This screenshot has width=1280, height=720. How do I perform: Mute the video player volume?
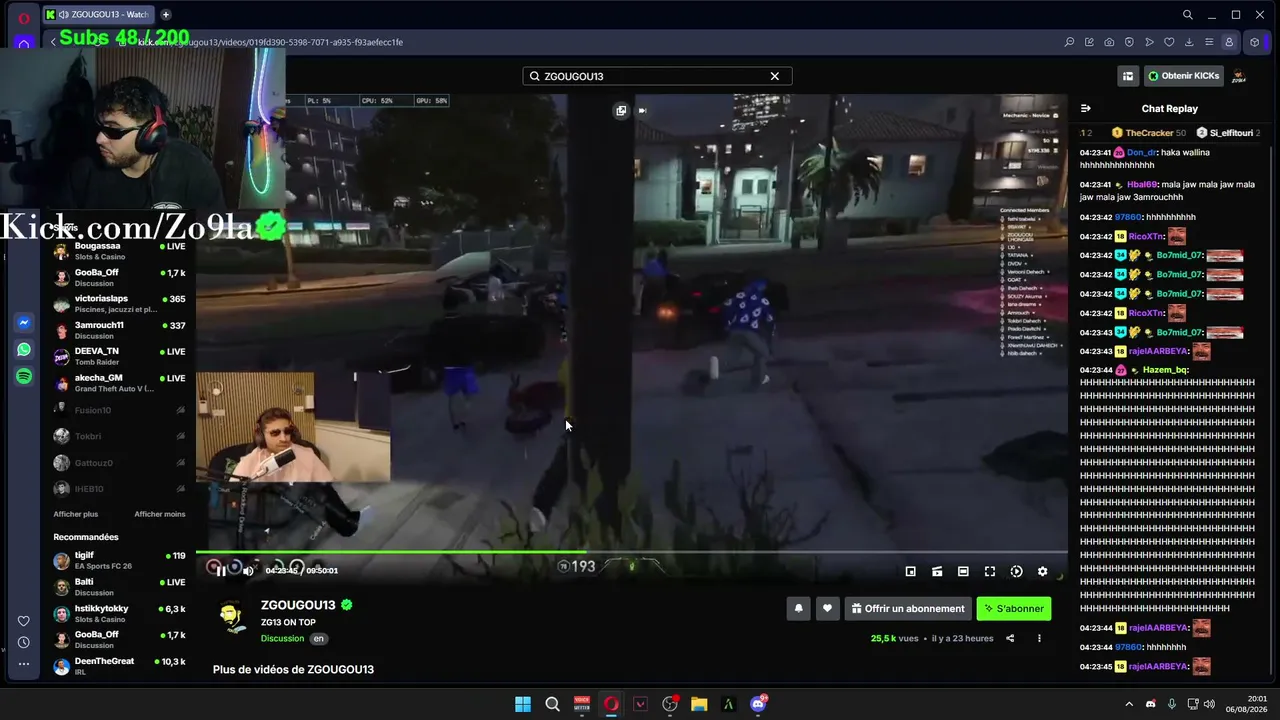click(248, 571)
